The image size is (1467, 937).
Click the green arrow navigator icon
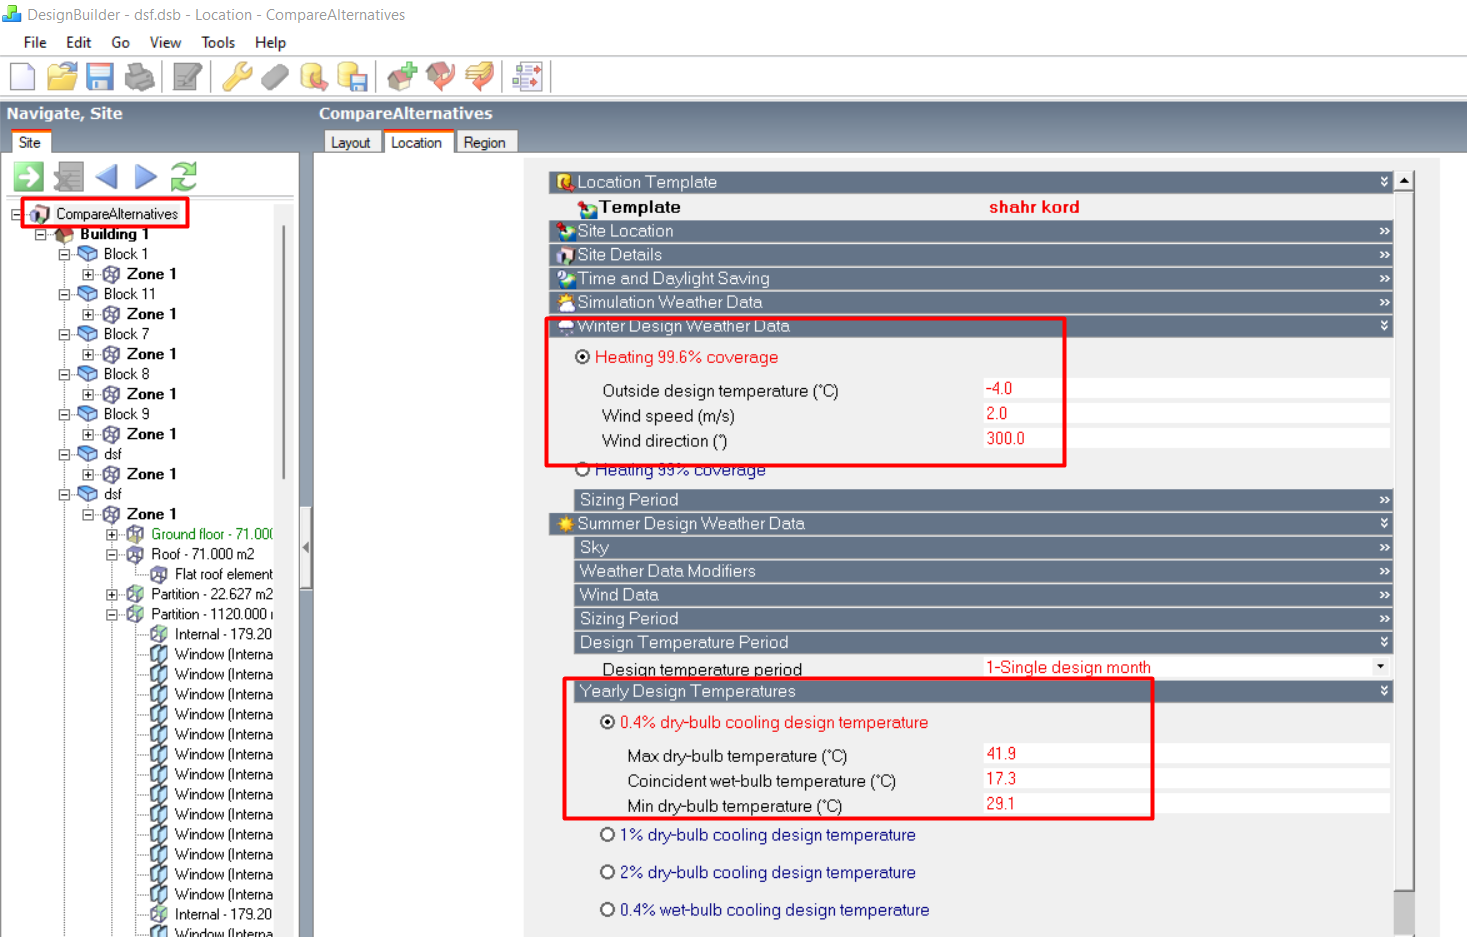(28, 177)
